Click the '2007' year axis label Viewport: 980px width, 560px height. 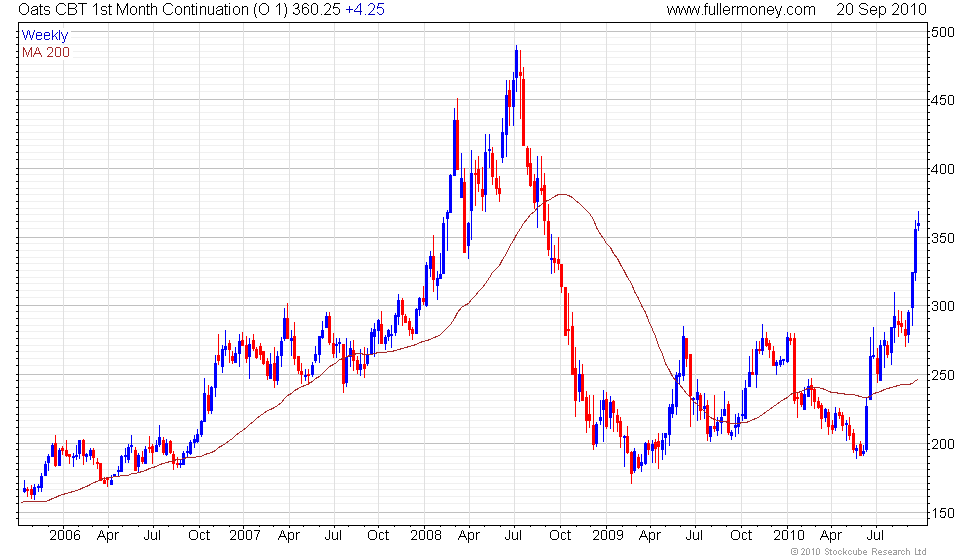(x=244, y=536)
